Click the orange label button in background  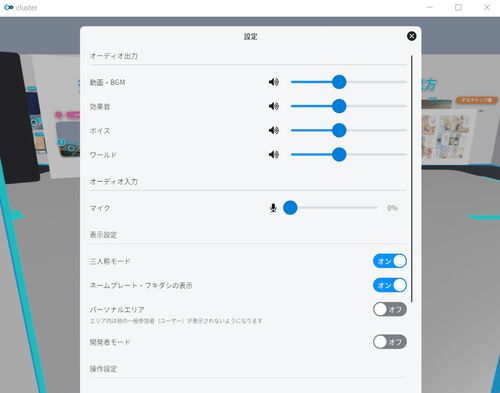tap(477, 100)
